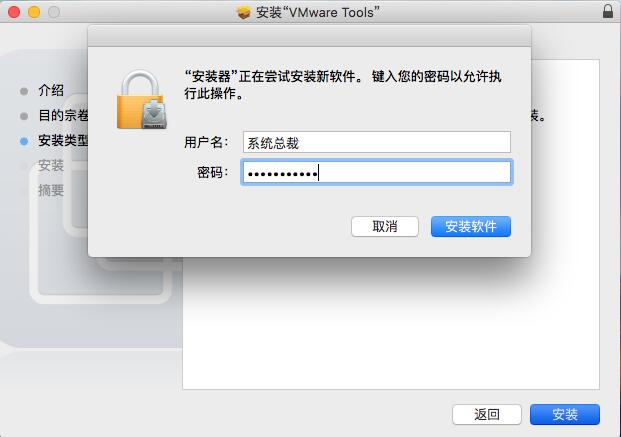Click the gray bullet beside 介绍

(x=24, y=91)
